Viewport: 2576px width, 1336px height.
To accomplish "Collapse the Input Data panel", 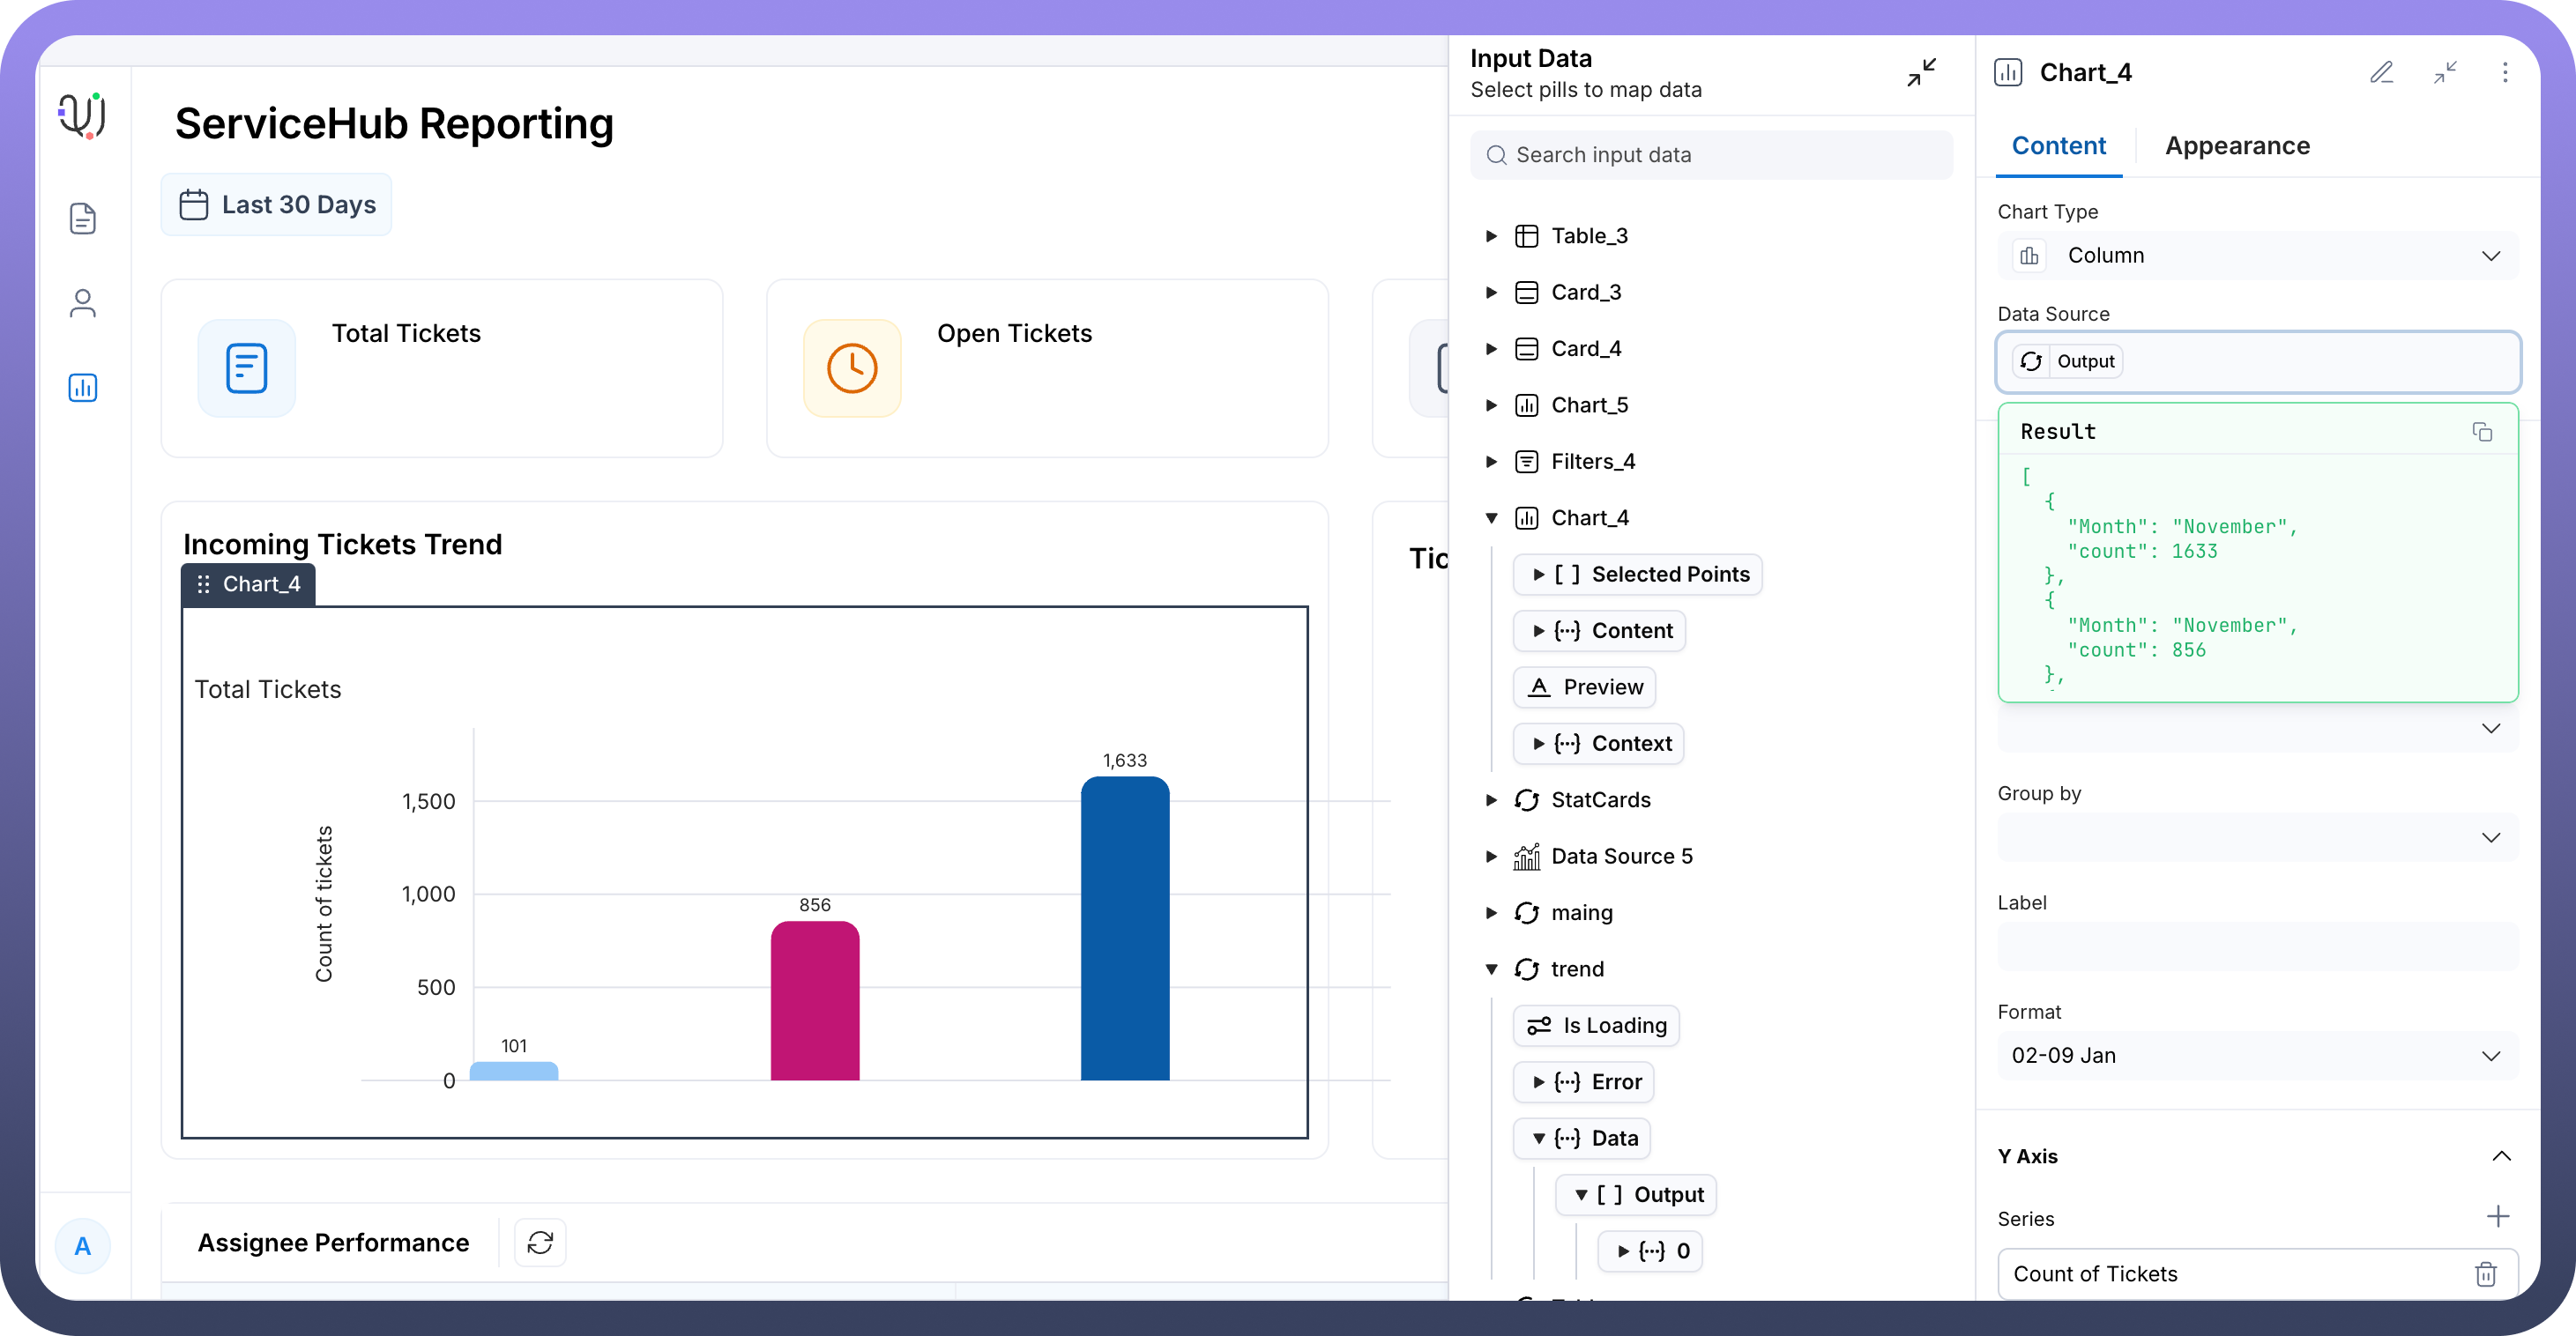I will (x=1920, y=73).
